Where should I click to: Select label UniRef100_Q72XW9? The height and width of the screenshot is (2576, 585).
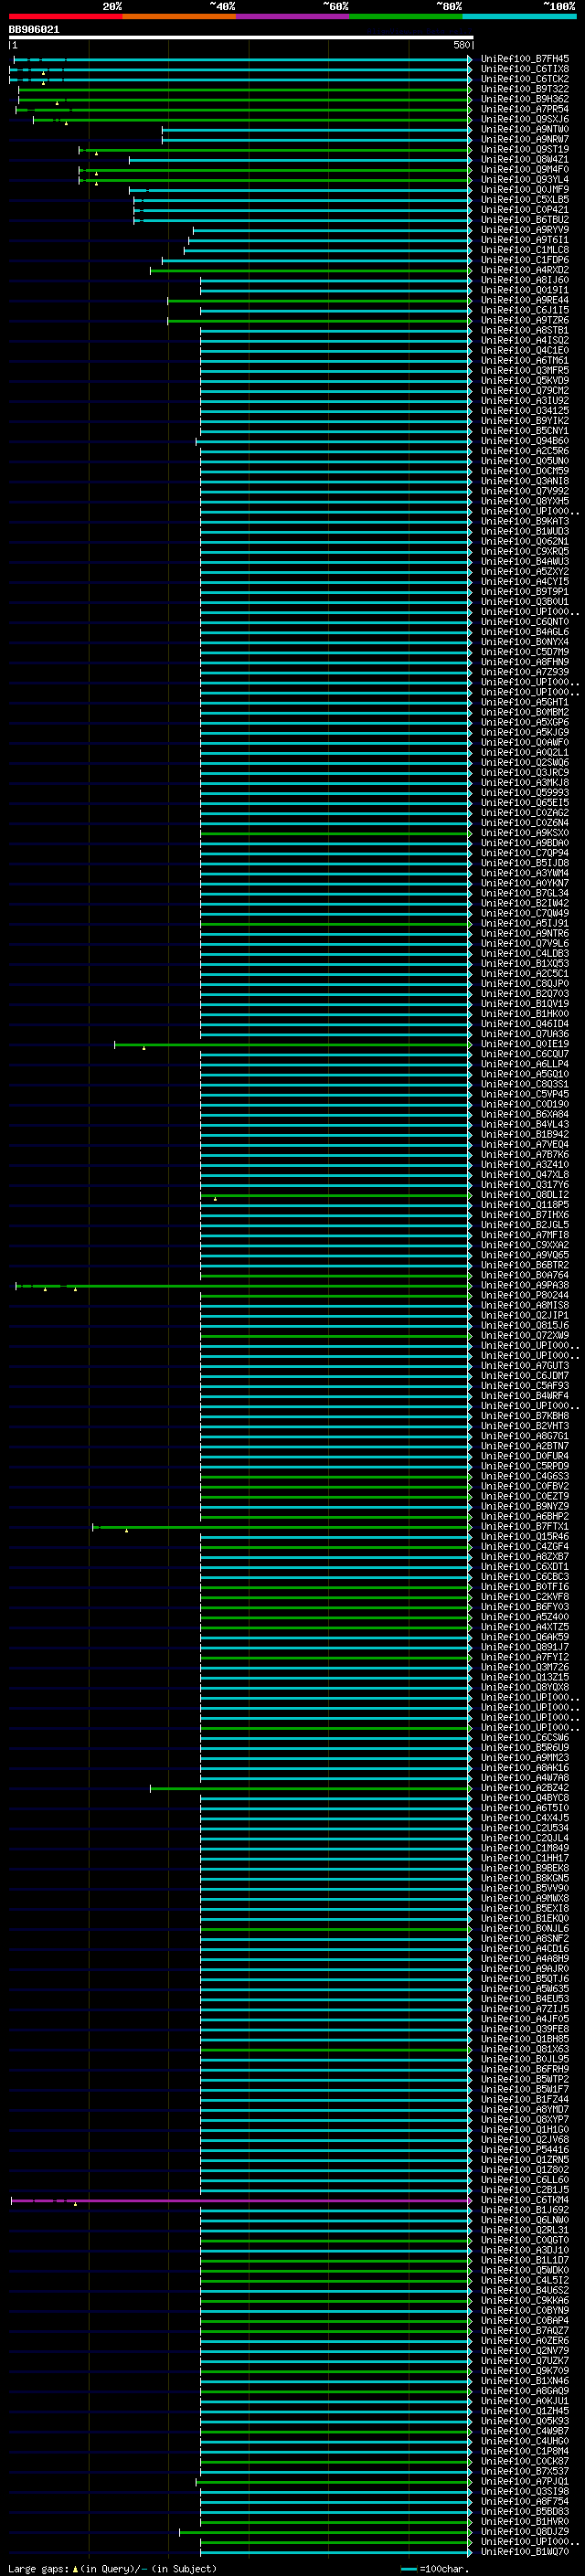[524, 1335]
